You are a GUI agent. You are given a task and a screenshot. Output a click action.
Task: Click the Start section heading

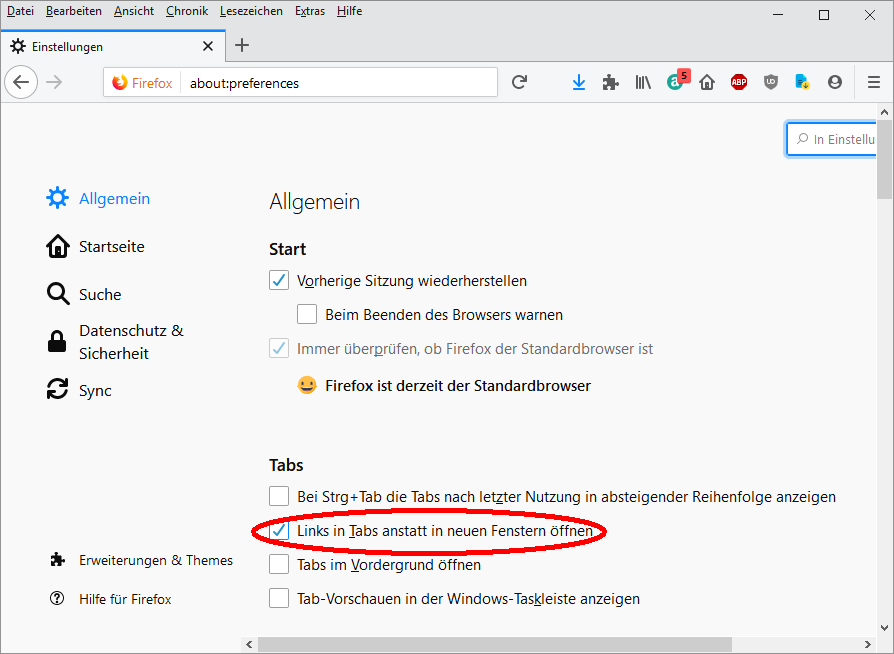287,249
